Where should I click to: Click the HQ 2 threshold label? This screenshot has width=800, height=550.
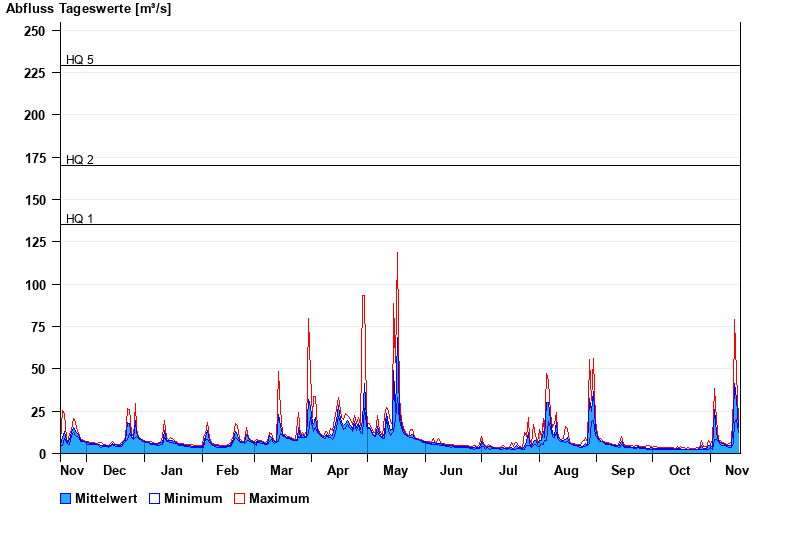coord(80,160)
